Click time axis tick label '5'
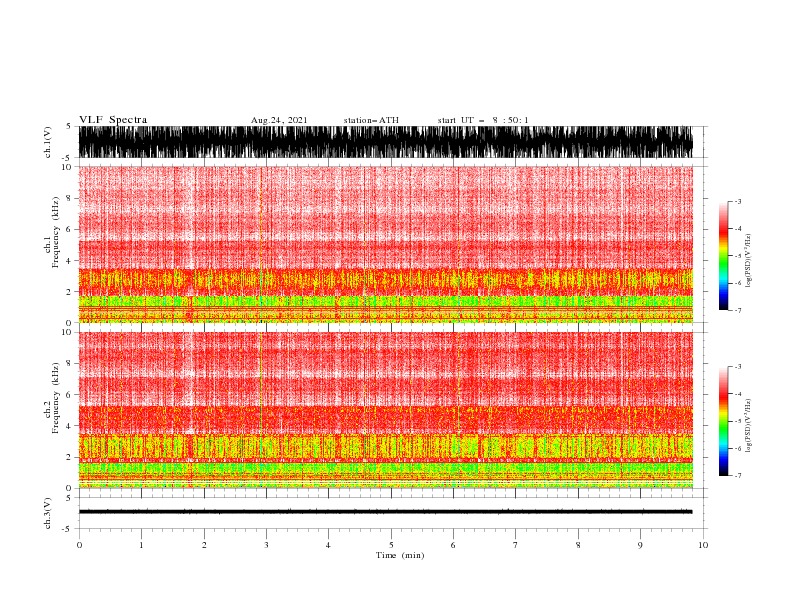 pyautogui.click(x=391, y=545)
